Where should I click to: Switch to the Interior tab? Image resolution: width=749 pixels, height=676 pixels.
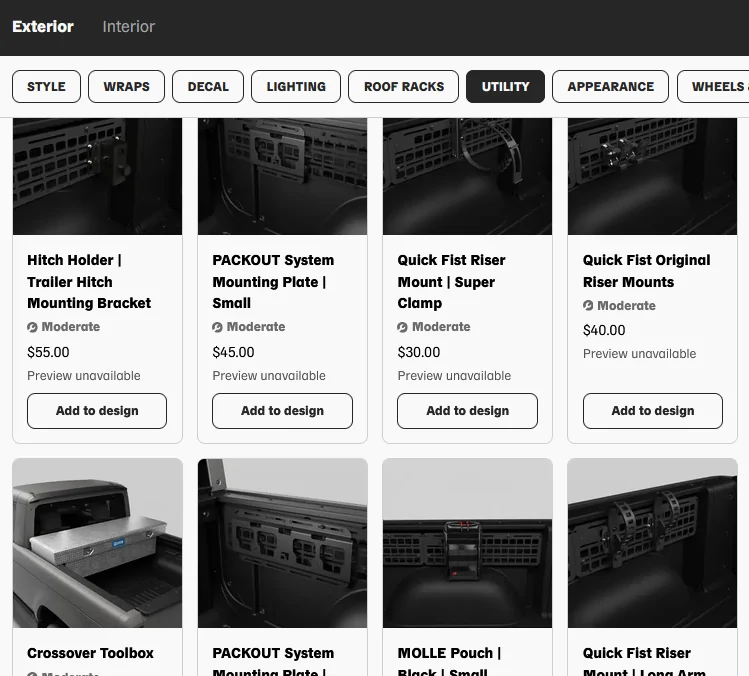(128, 27)
